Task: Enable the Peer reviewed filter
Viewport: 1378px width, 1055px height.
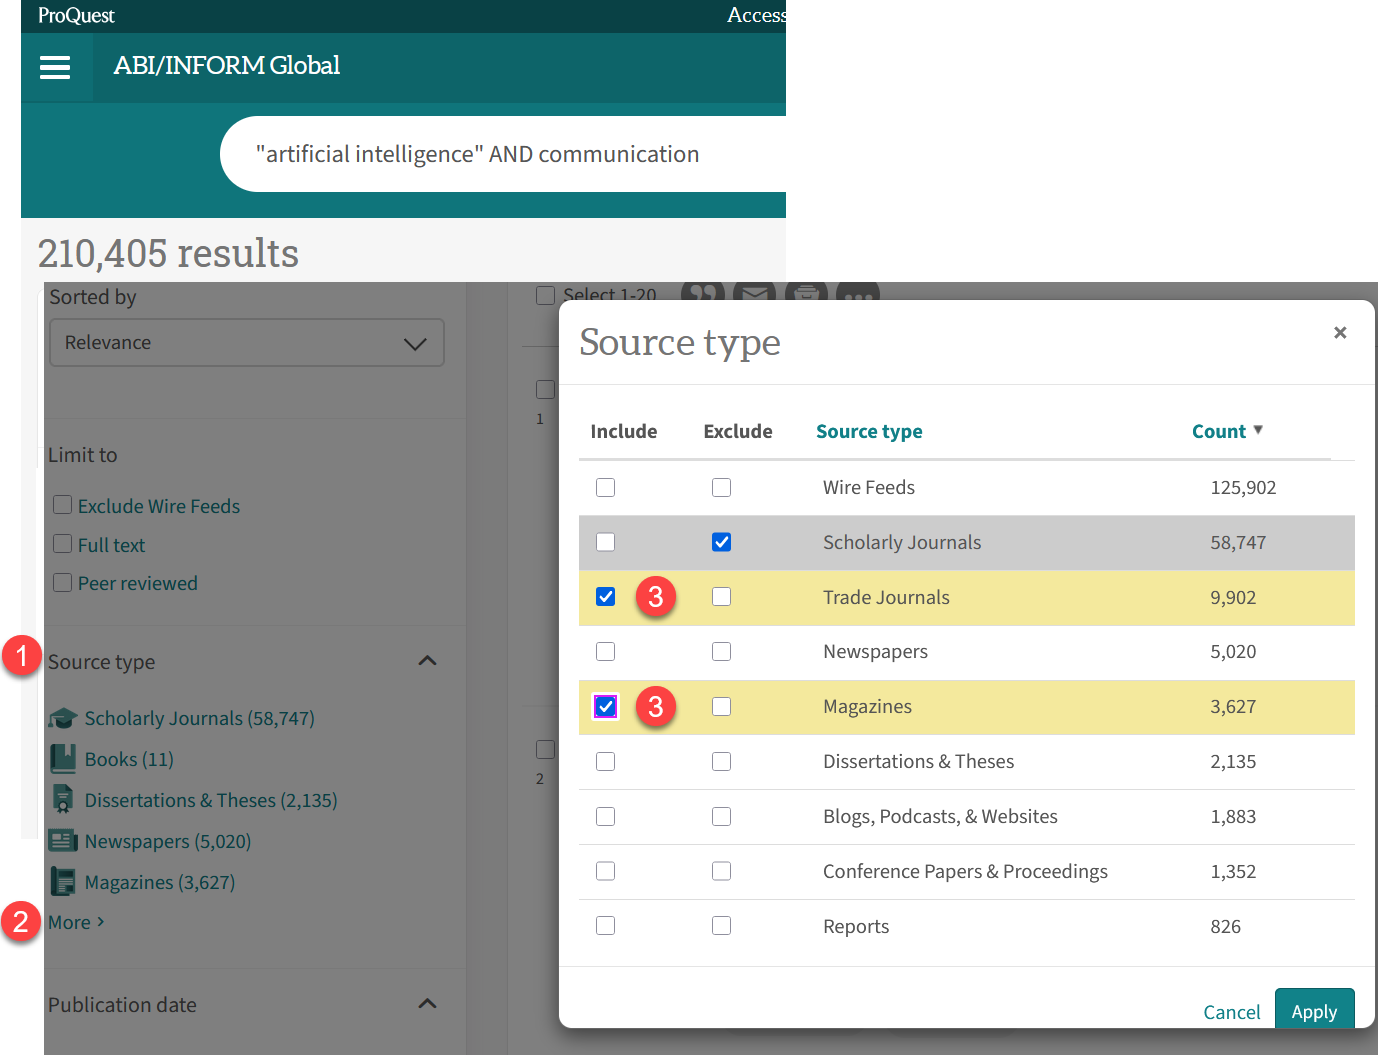Action: [62, 582]
